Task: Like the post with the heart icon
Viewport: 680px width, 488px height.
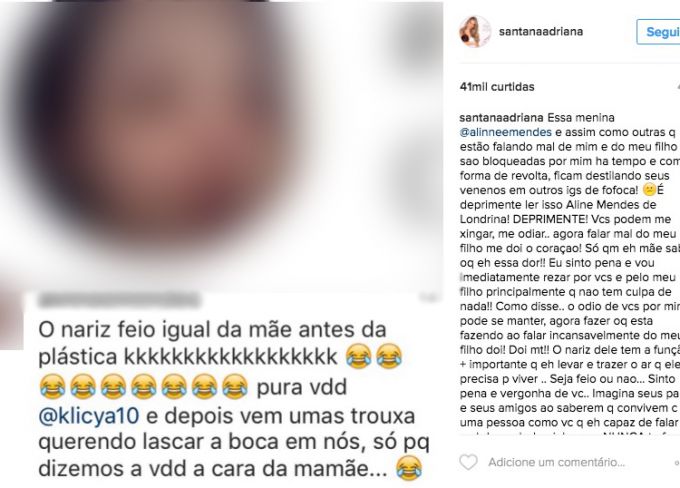Action: pos(468,462)
